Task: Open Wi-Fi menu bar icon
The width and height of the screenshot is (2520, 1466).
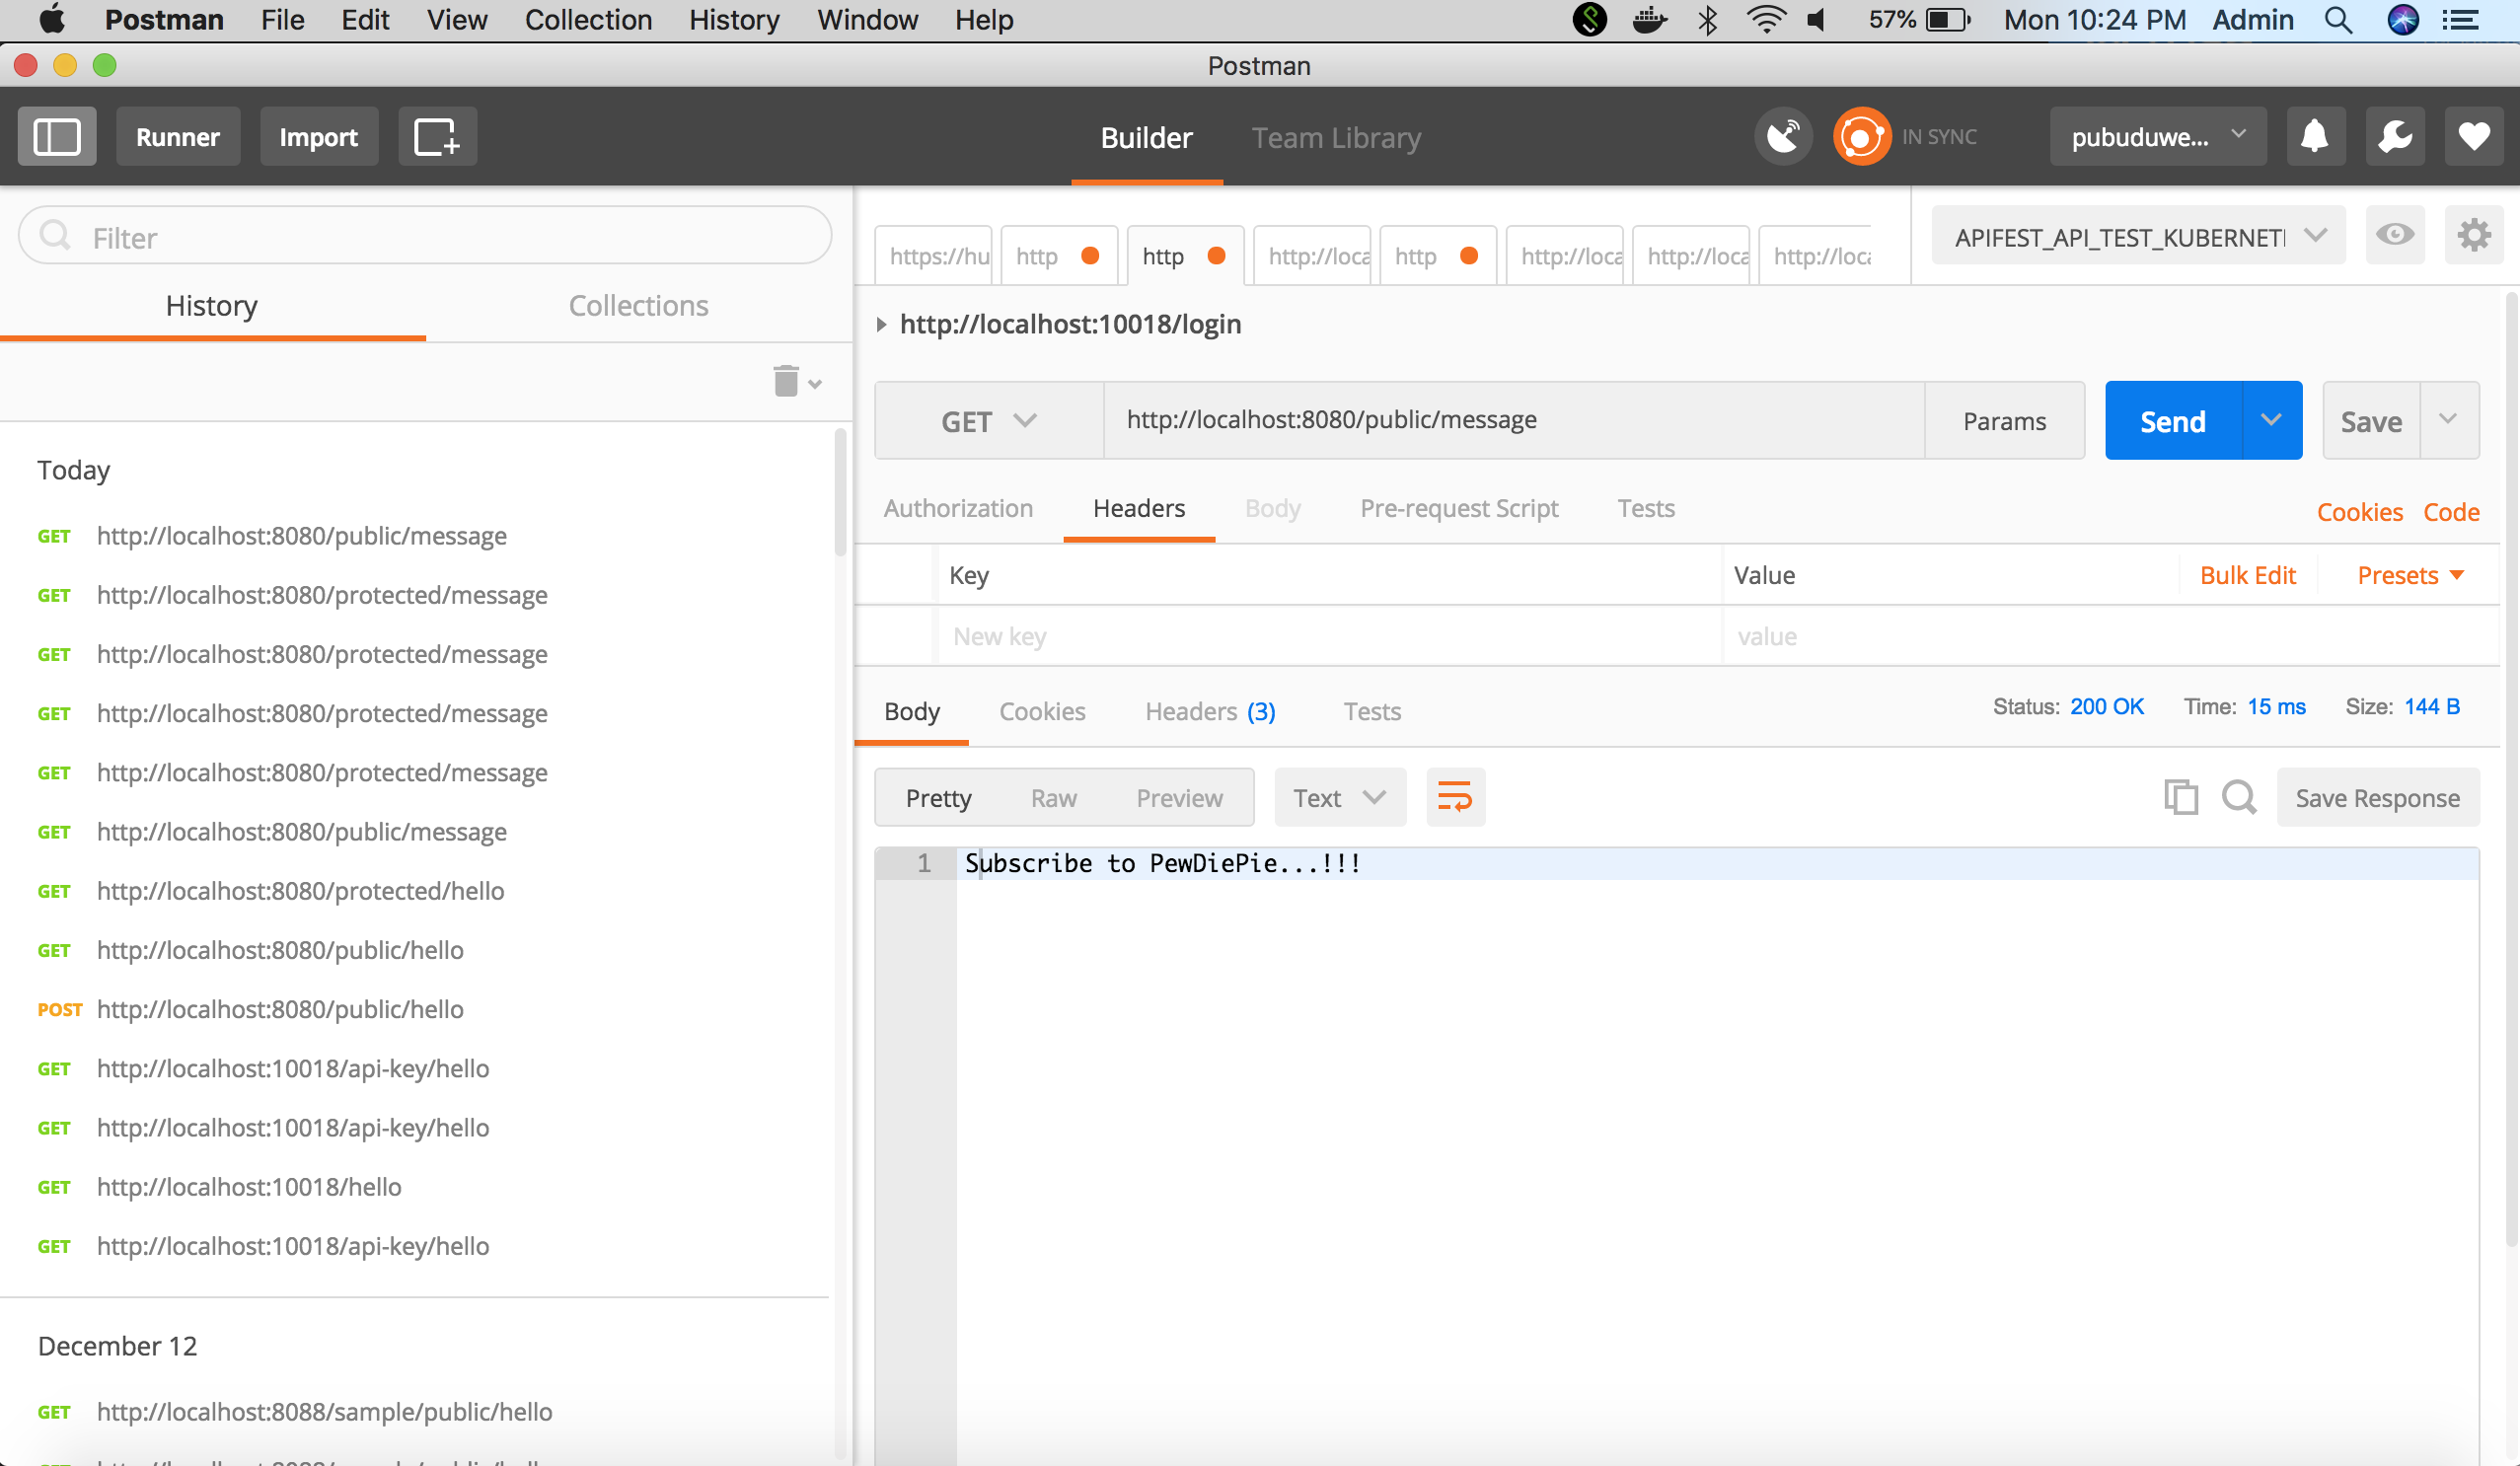Action: click(x=1766, y=20)
